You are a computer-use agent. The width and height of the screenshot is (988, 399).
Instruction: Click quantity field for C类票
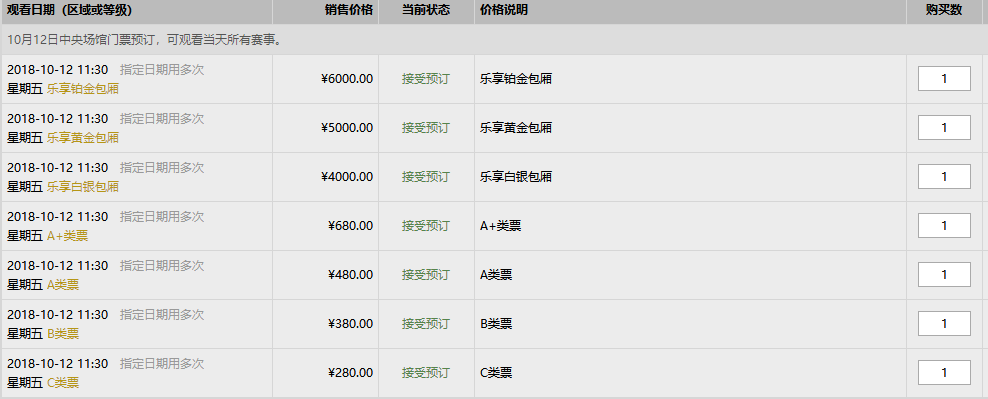(x=944, y=373)
